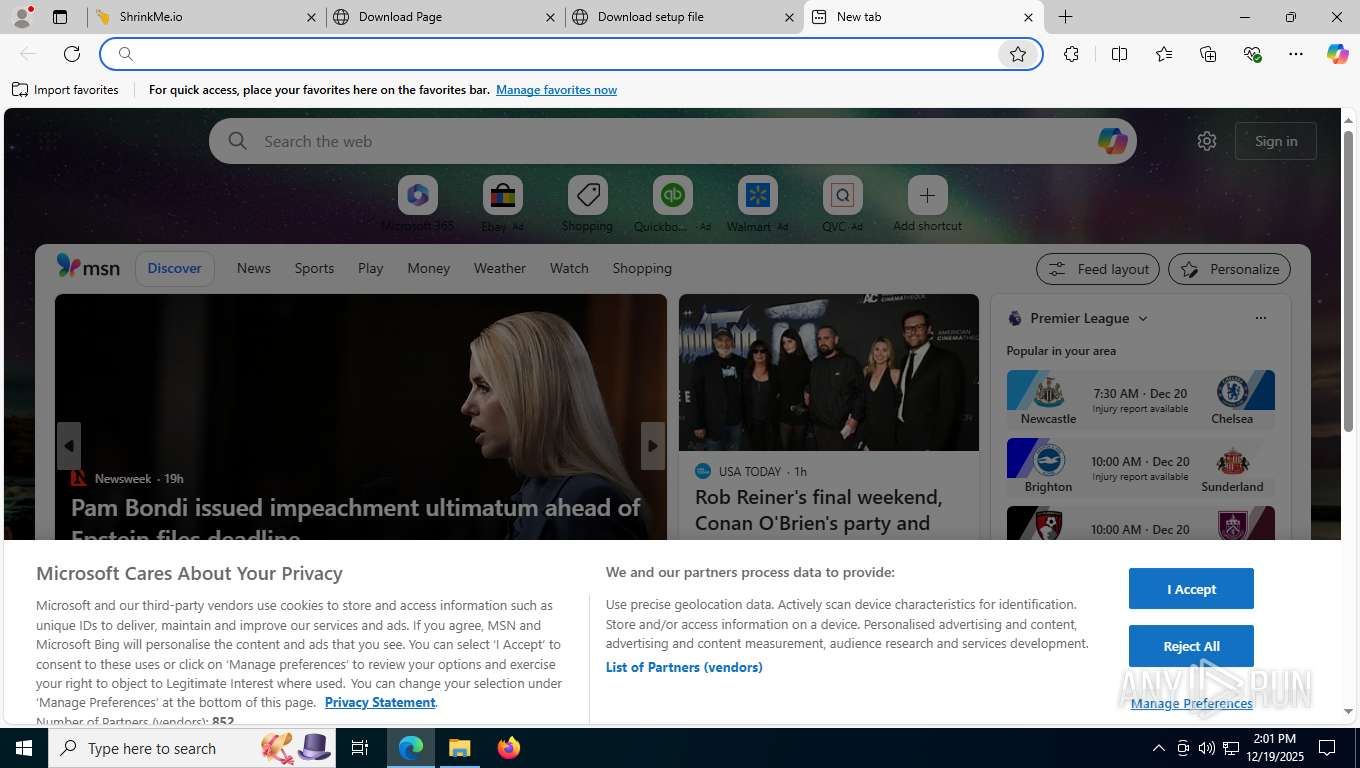Open the Privacy Statement link
Screen dimensions: 1360x768
(x=380, y=702)
